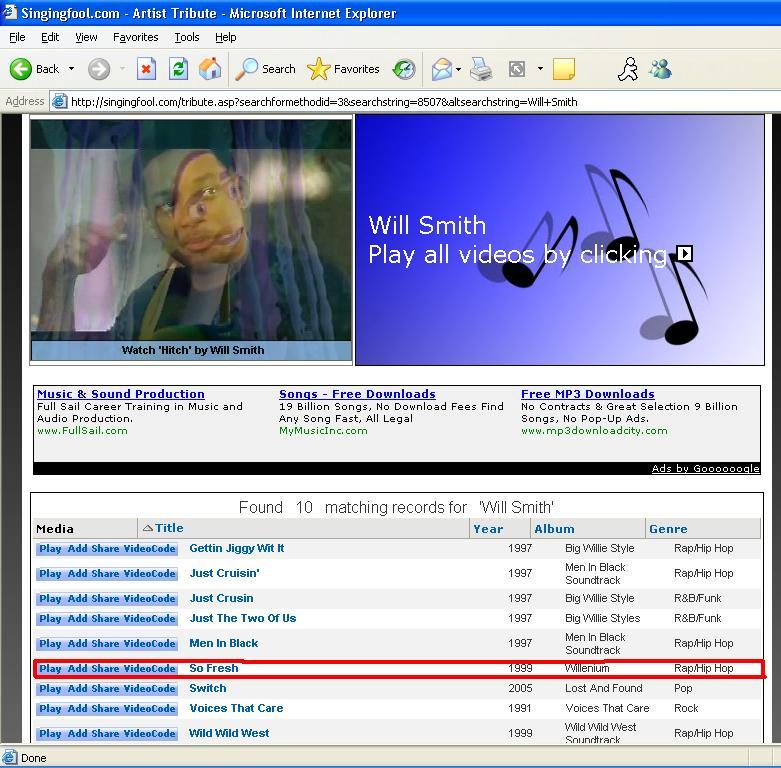Open Messenger people icon

(x=660, y=69)
